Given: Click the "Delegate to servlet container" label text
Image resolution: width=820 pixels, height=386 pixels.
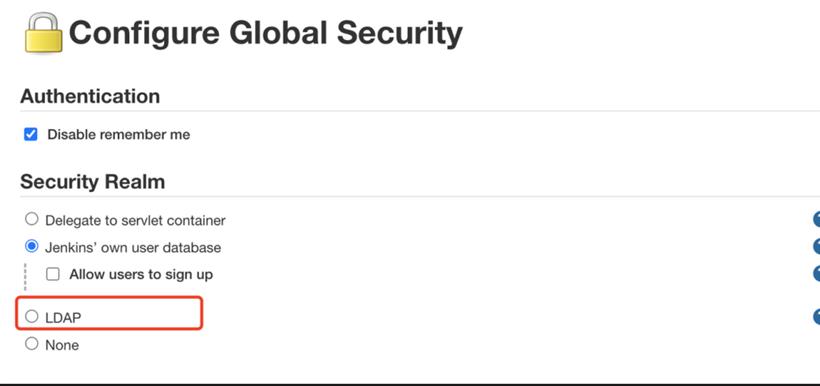Looking at the screenshot, I should click(135, 220).
